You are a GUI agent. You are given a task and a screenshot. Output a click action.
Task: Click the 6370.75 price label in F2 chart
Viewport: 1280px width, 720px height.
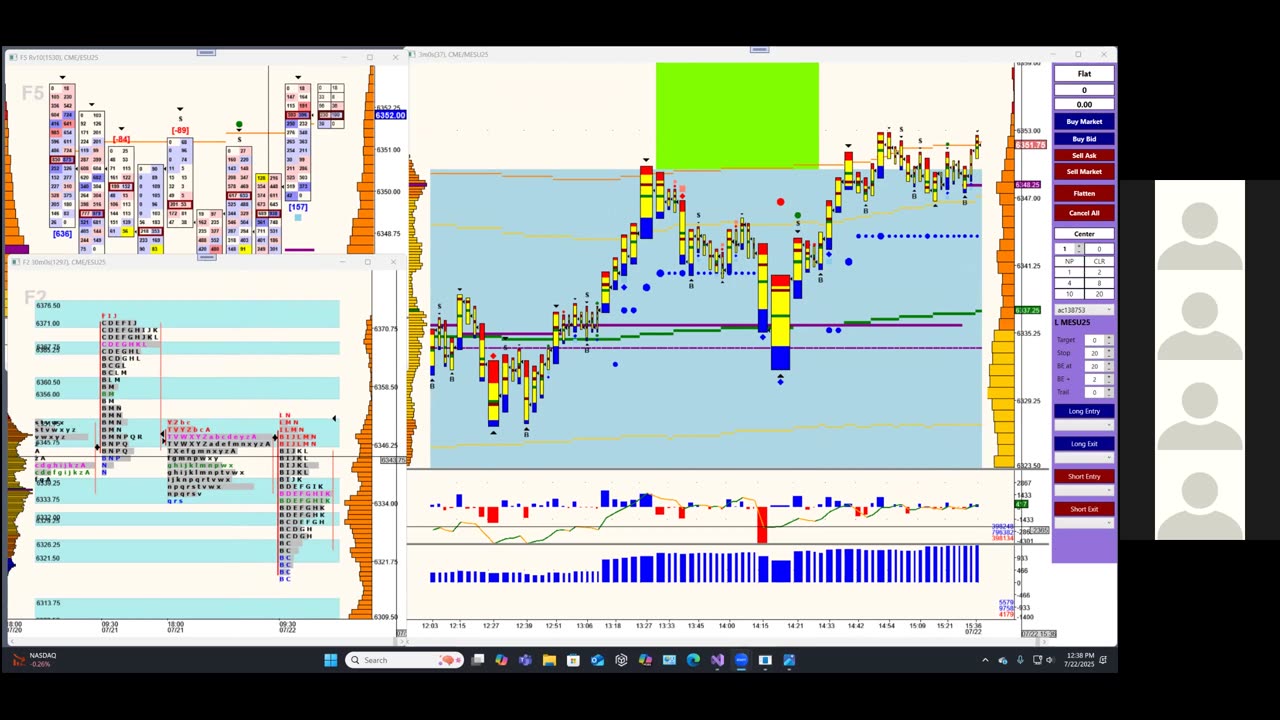(x=386, y=329)
